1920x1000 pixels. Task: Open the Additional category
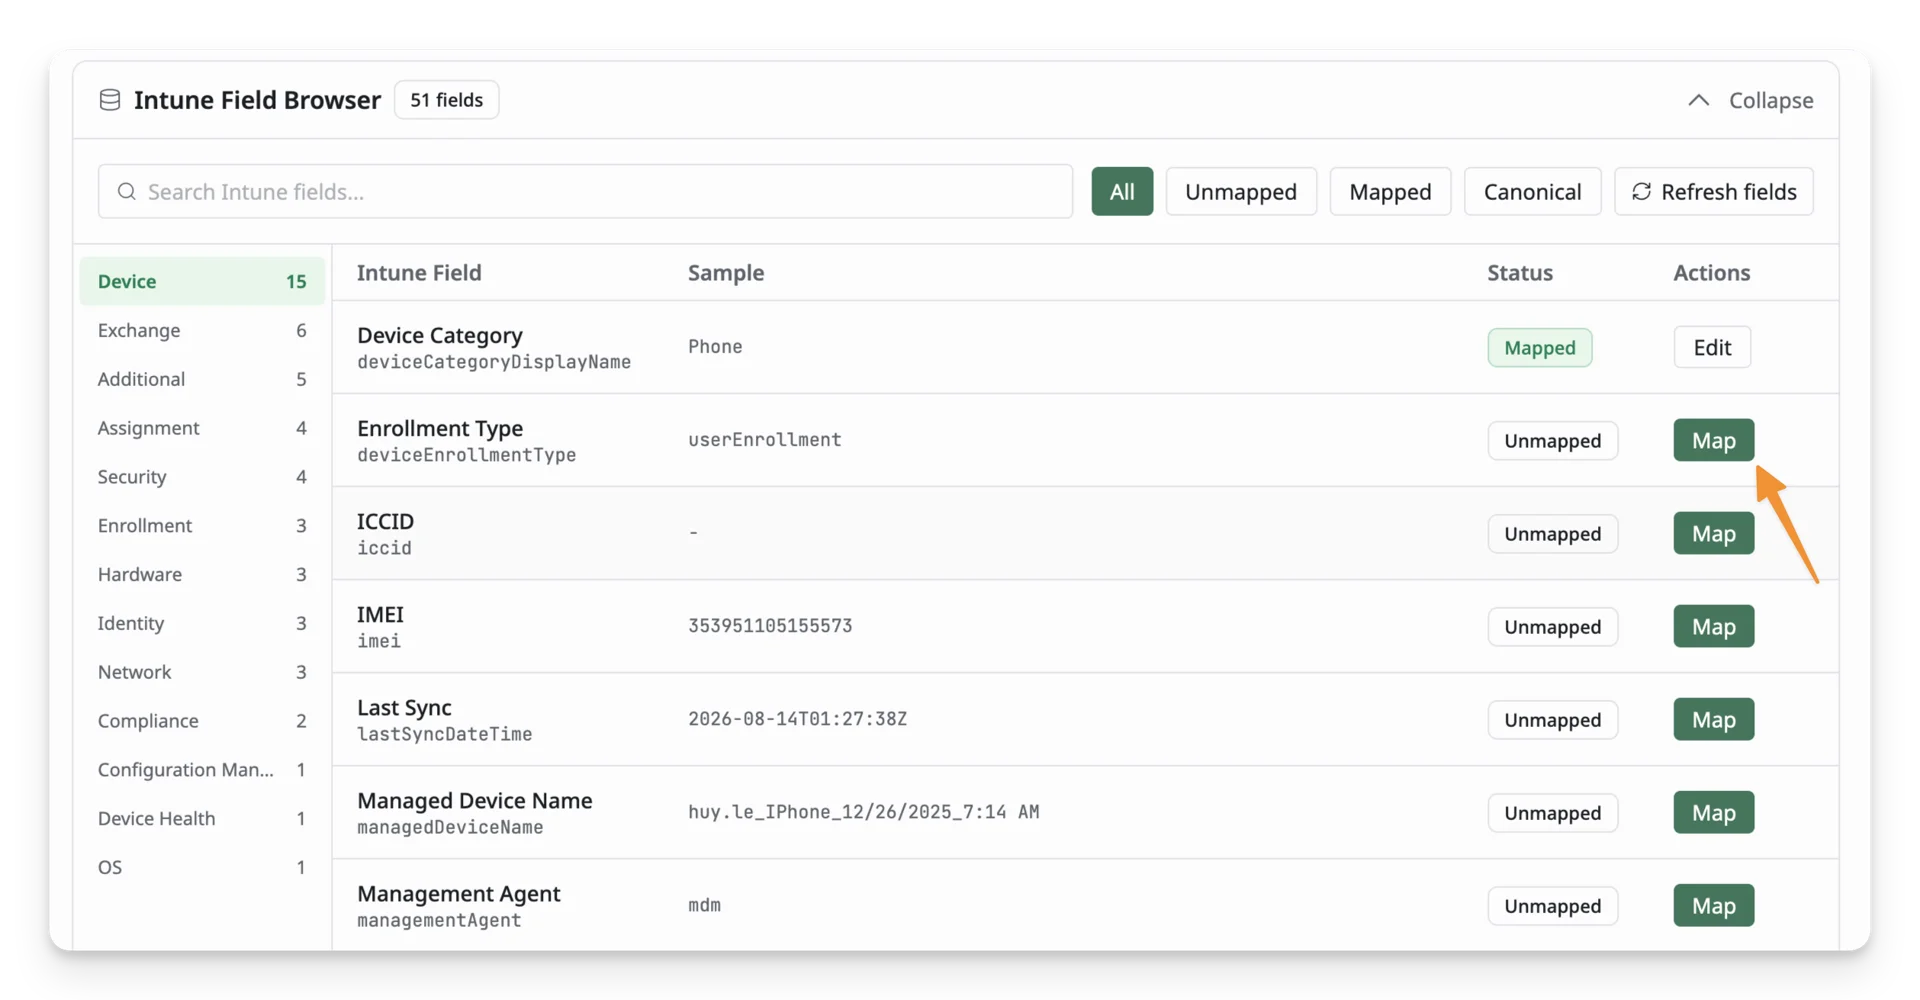point(202,379)
